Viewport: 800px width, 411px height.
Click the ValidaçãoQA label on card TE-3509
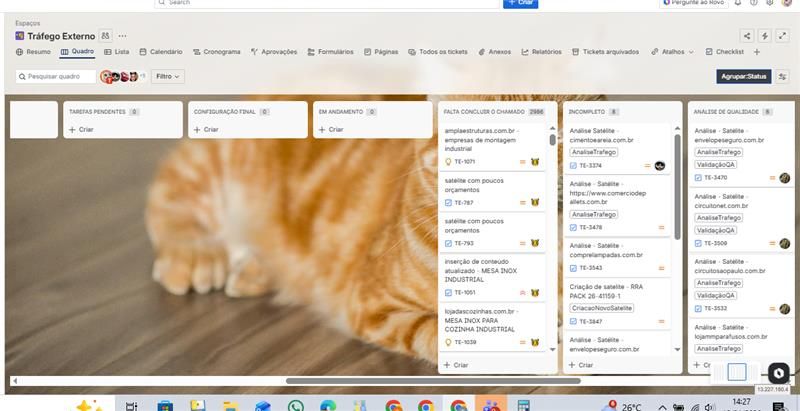pos(716,230)
